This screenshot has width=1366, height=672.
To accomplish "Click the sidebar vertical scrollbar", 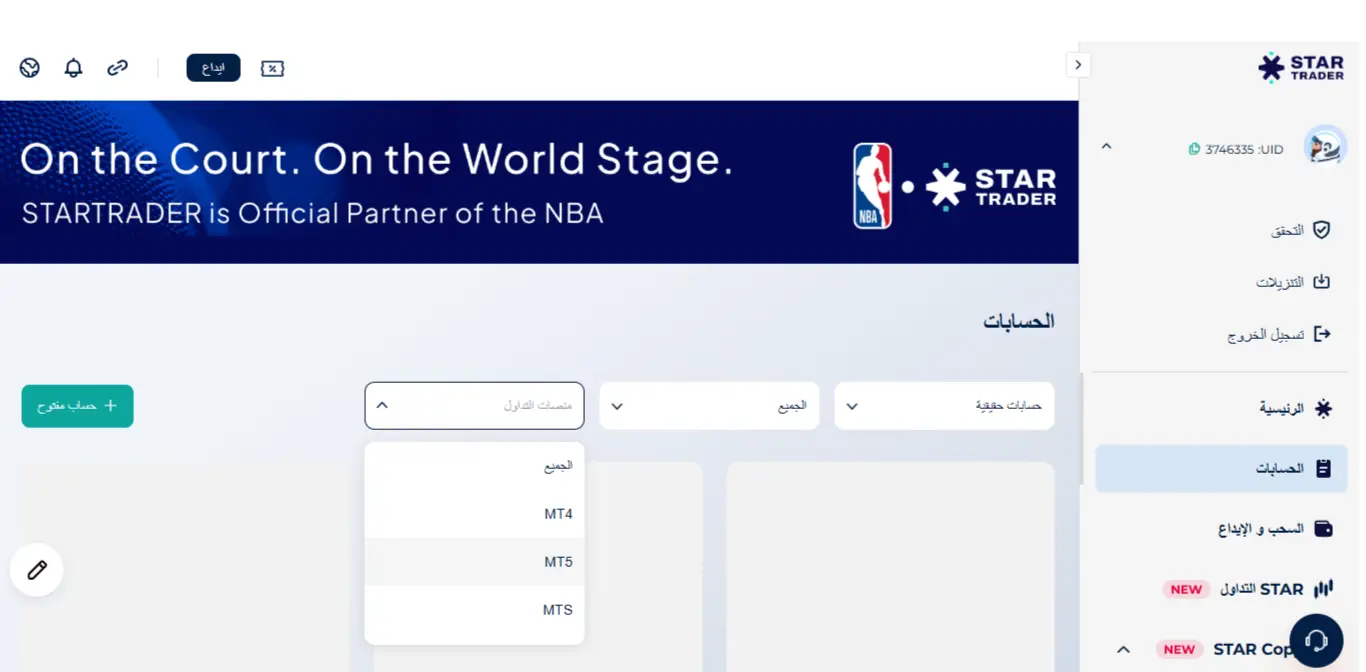I will pos(1082,428).
